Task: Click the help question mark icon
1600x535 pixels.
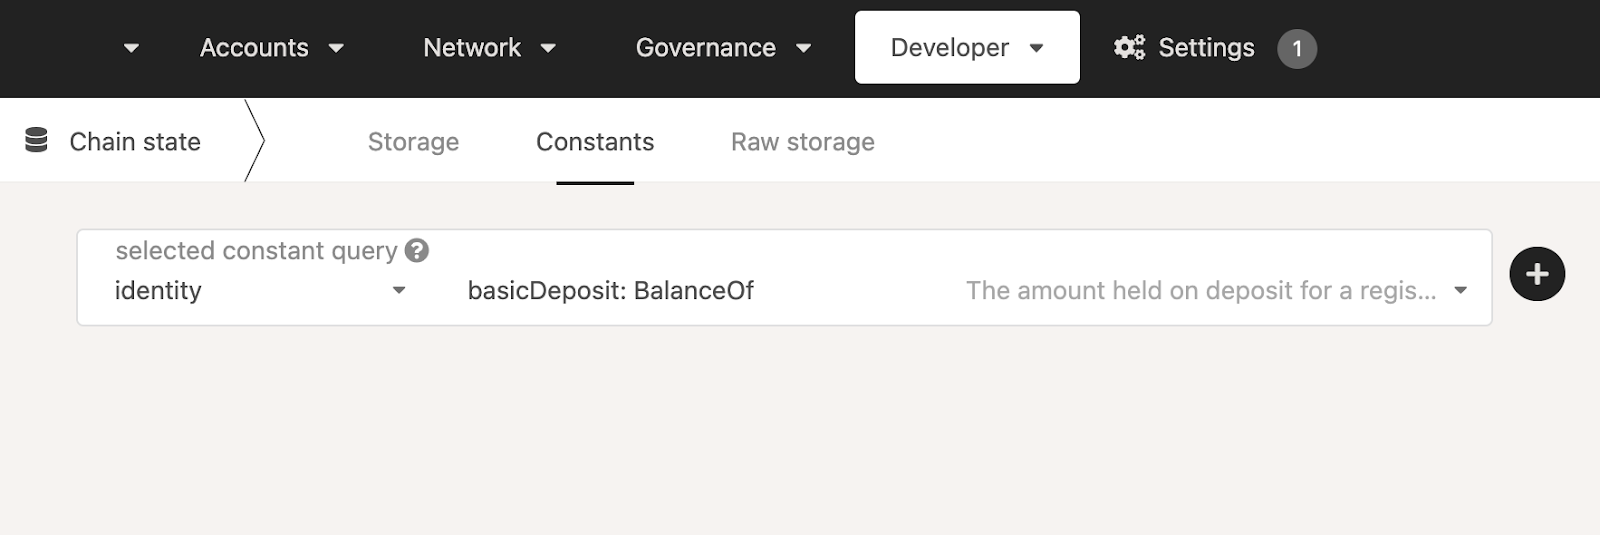Action: point(417,251)
